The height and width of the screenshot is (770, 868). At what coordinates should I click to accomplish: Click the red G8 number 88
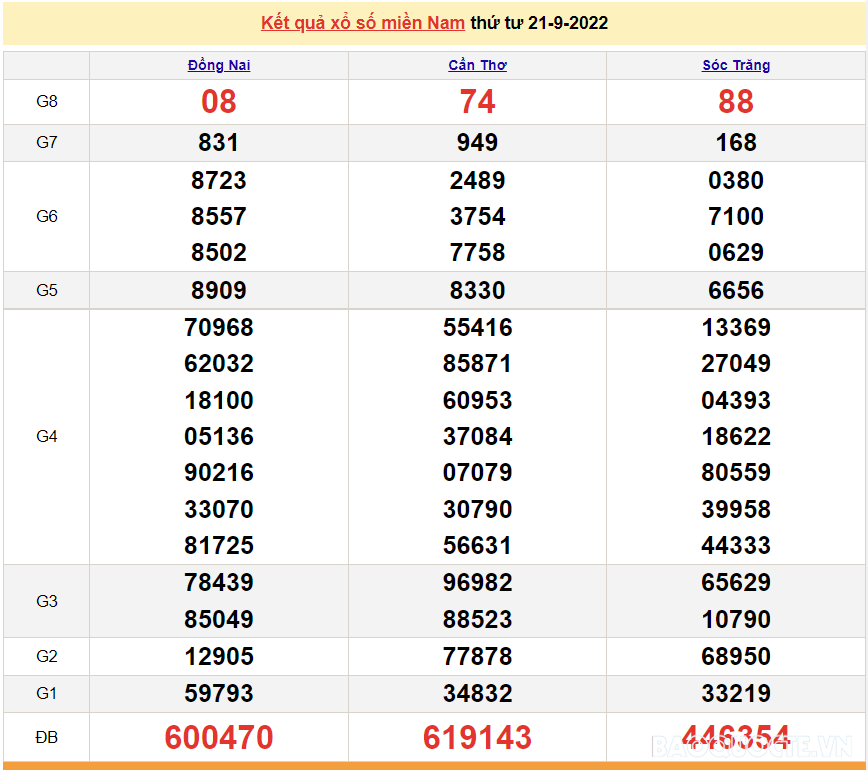[x=736, y=102]
